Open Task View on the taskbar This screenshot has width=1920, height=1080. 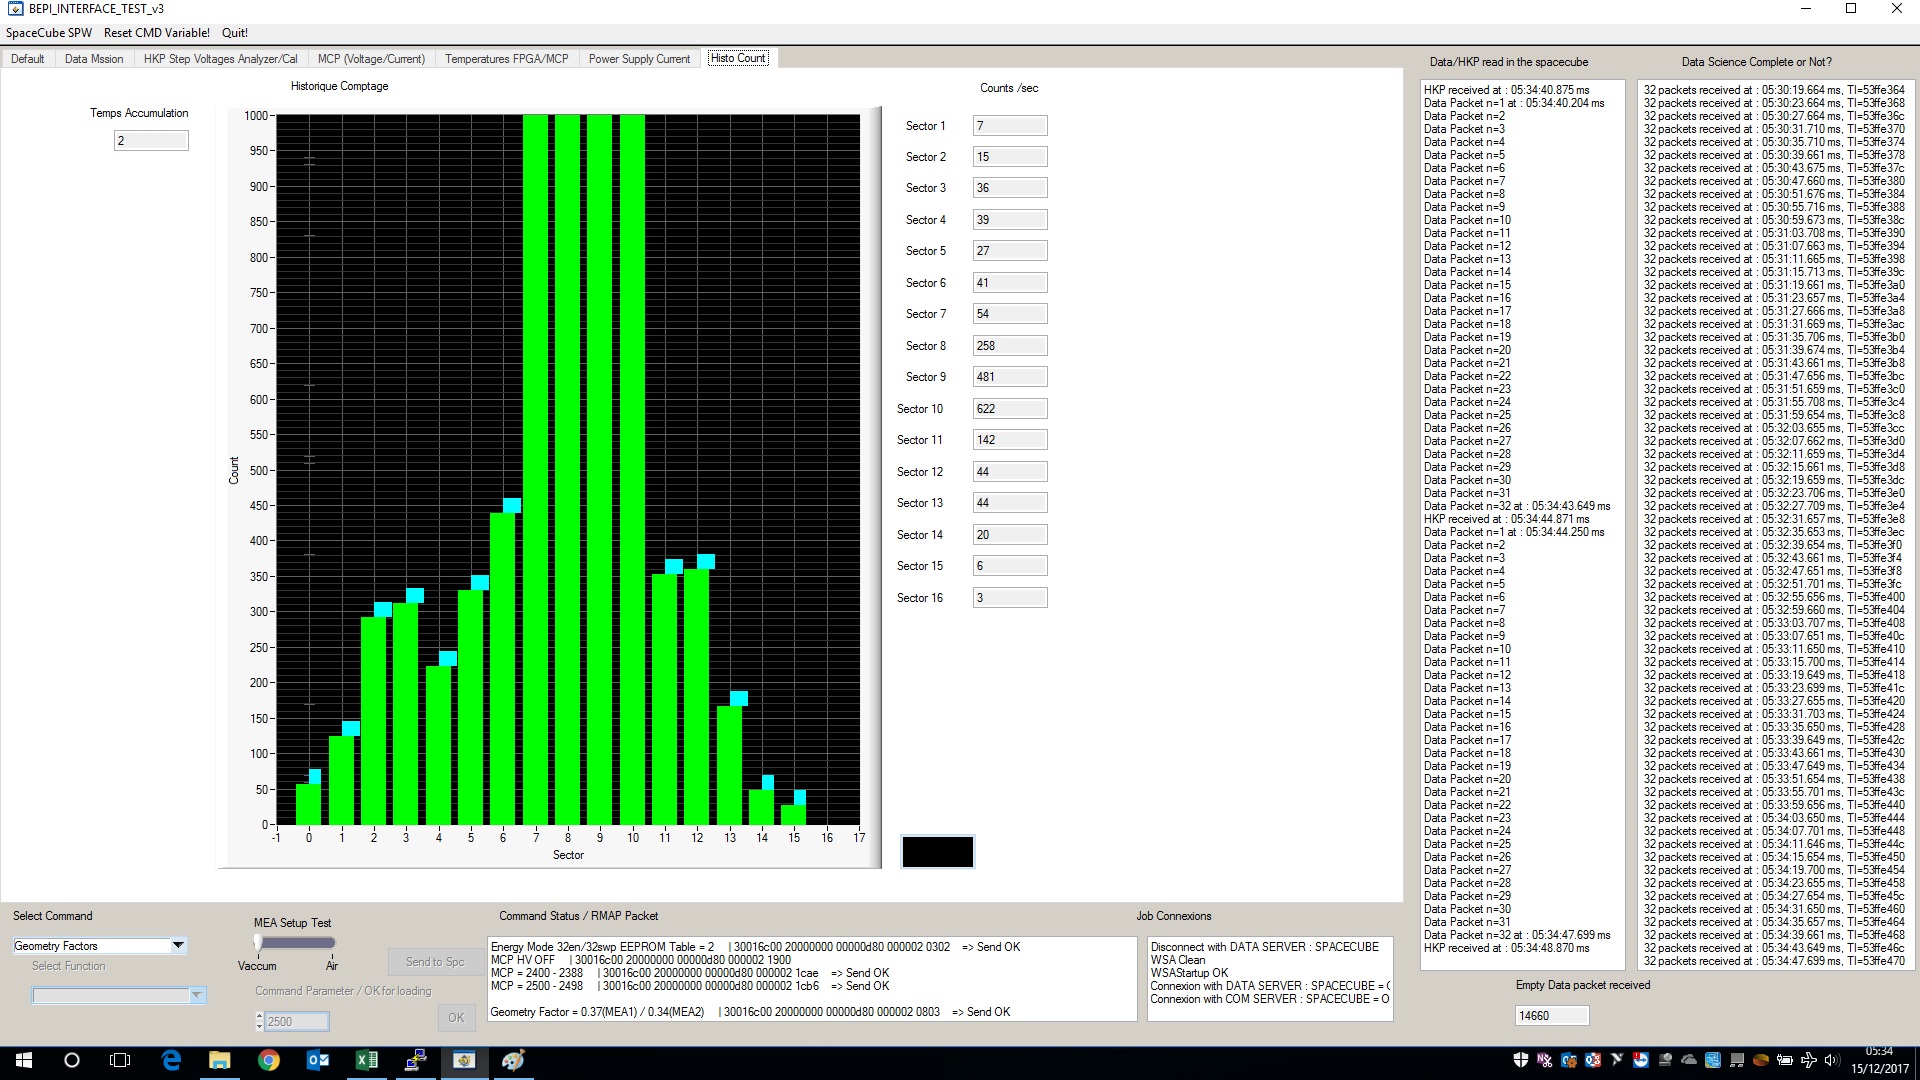pos(120,1060)
